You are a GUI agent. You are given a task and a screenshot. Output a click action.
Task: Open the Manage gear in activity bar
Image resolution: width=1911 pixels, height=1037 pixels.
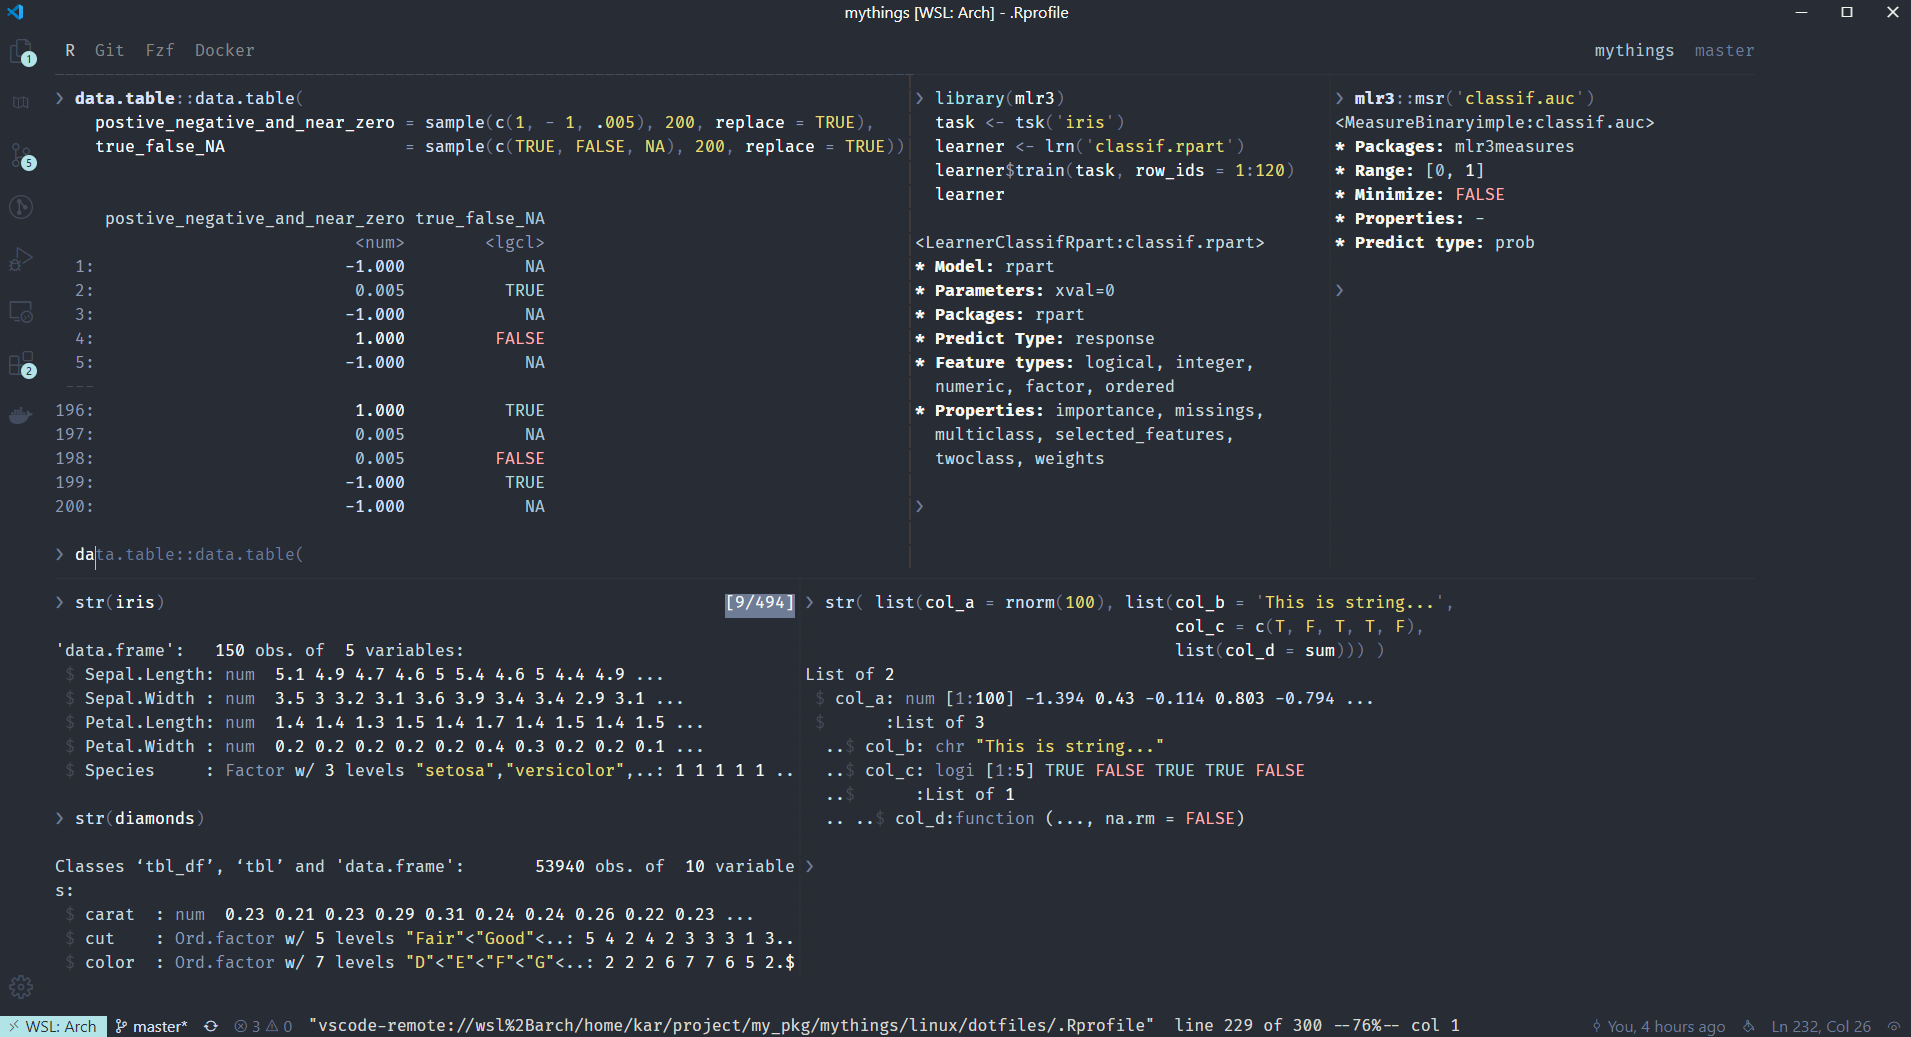click(21, 987)
